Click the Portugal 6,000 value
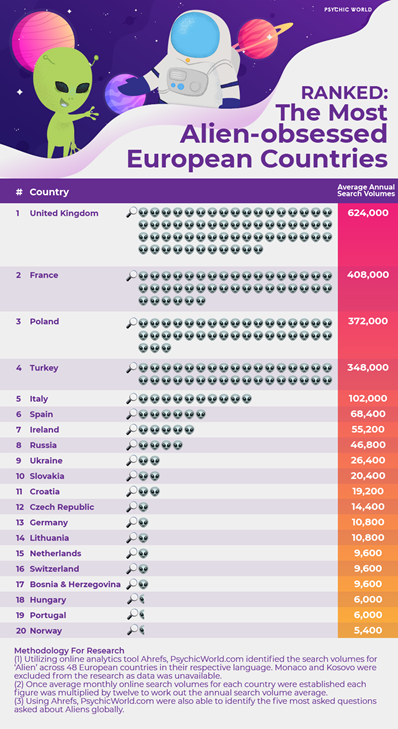The height and width of the screenshot is (729, 398). [x=368, y=615]
